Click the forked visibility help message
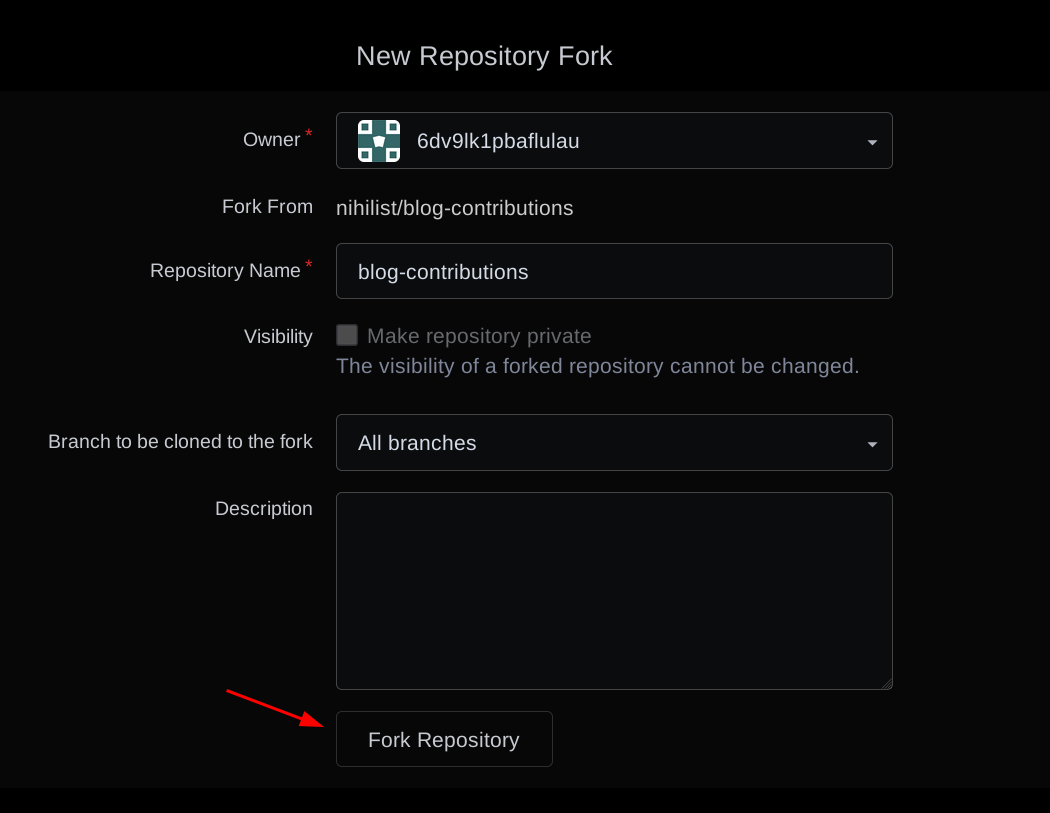The image size is (1050, 813). tap(597, 366)
